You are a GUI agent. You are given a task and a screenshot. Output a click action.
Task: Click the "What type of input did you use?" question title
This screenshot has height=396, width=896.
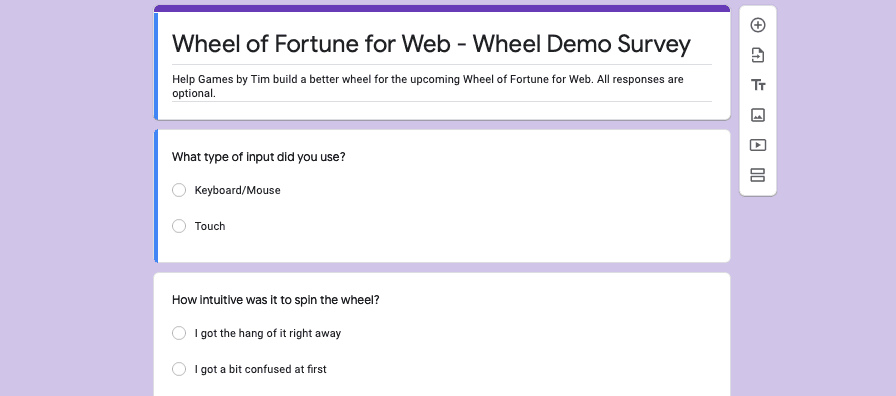tap(258, 157)
